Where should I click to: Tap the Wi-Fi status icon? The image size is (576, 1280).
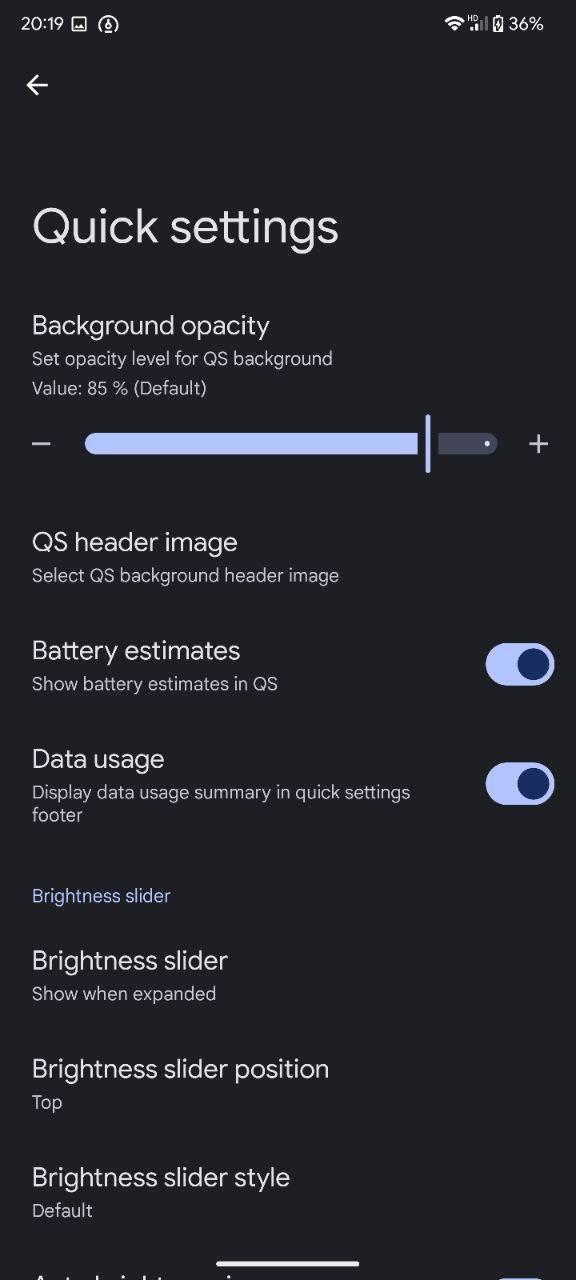[454, 23]
